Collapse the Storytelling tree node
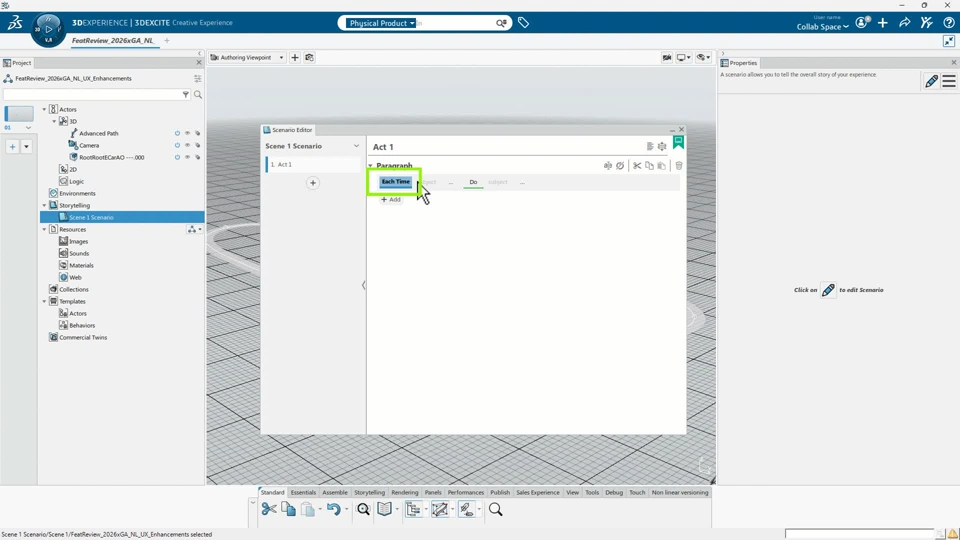The width and height of the screenshot is (960, 540). [44, 205]
